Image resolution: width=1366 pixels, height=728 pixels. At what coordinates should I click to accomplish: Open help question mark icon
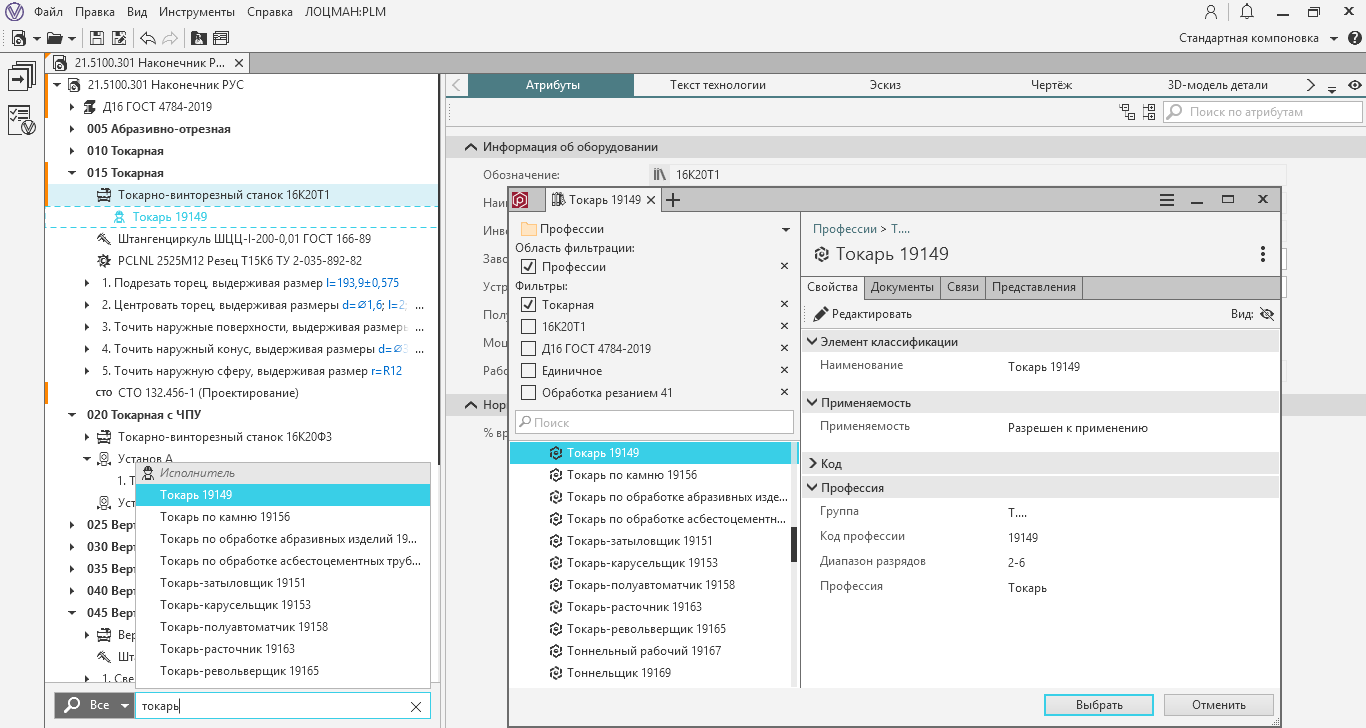pyautogui.click(x=1354, y=38)
